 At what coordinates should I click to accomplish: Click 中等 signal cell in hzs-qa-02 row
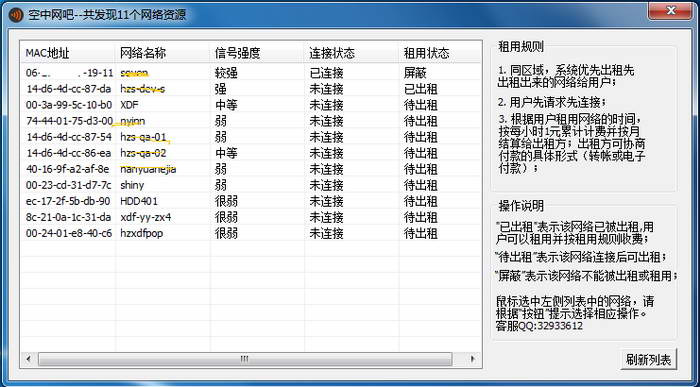[226, 153]
